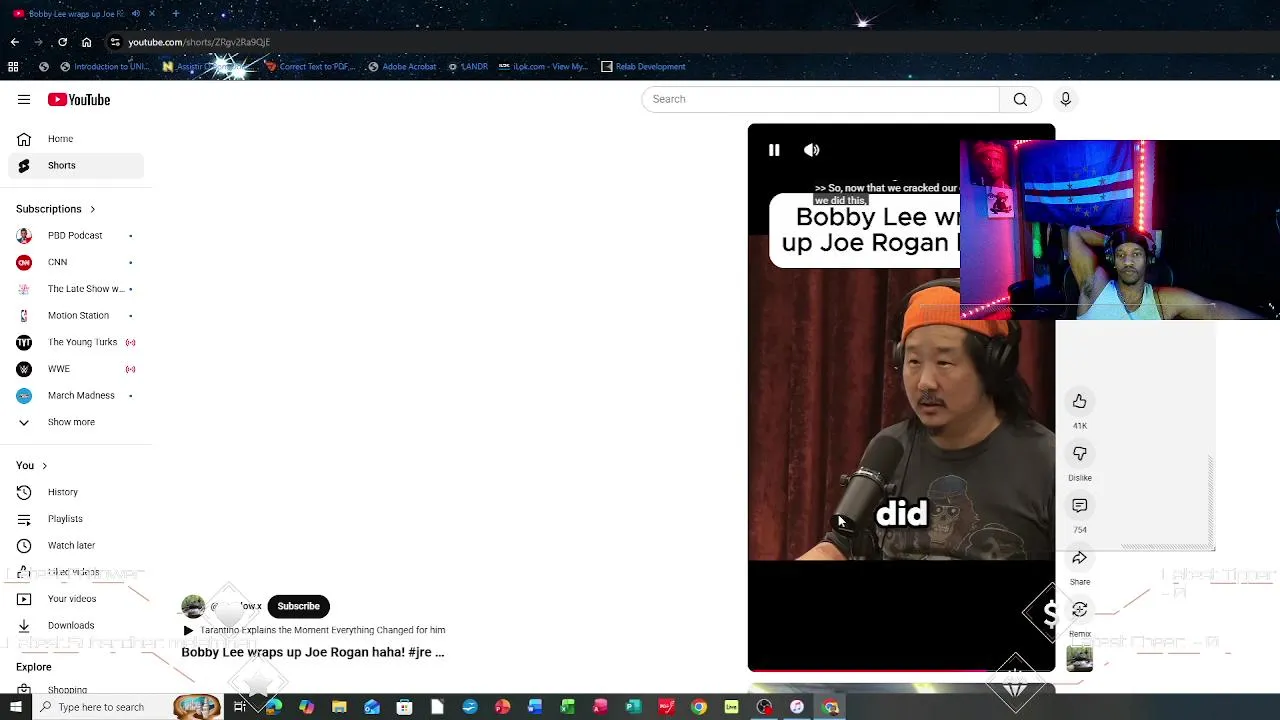Open The Late Show subscription
Screen dimensions: 1280x720
(76, 289)
